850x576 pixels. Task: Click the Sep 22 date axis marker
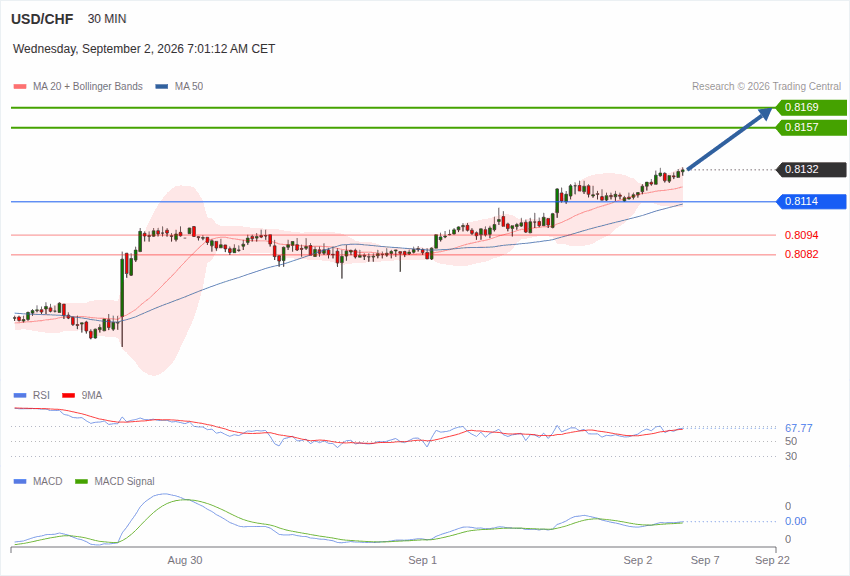coord(772,560)
